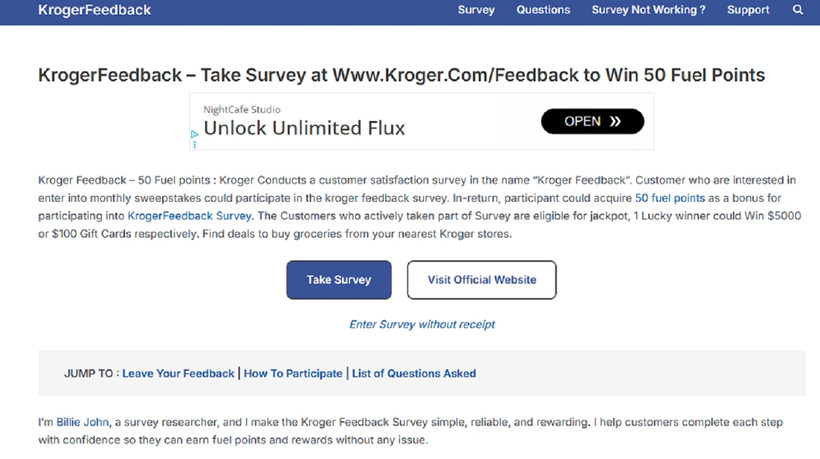Click the ad choices triangle icon
Image resolution: width=820 pixels, height=459 pixels.
194,133
